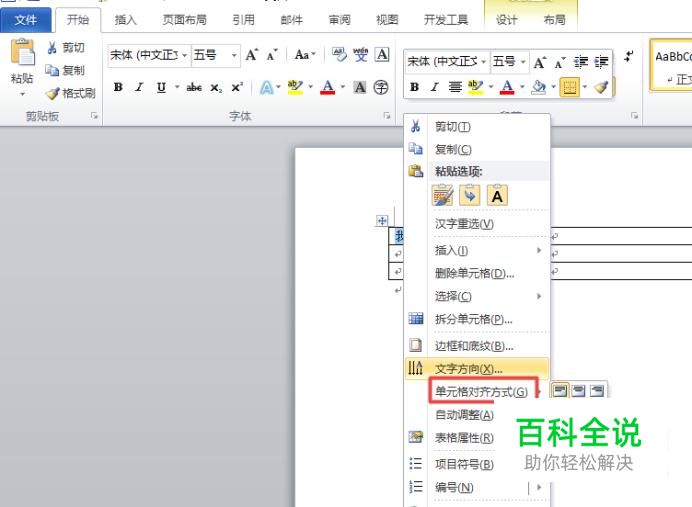Click Grow Font on the mini toolbar
This screenshot has width=692, height=507.
(540, 63)
